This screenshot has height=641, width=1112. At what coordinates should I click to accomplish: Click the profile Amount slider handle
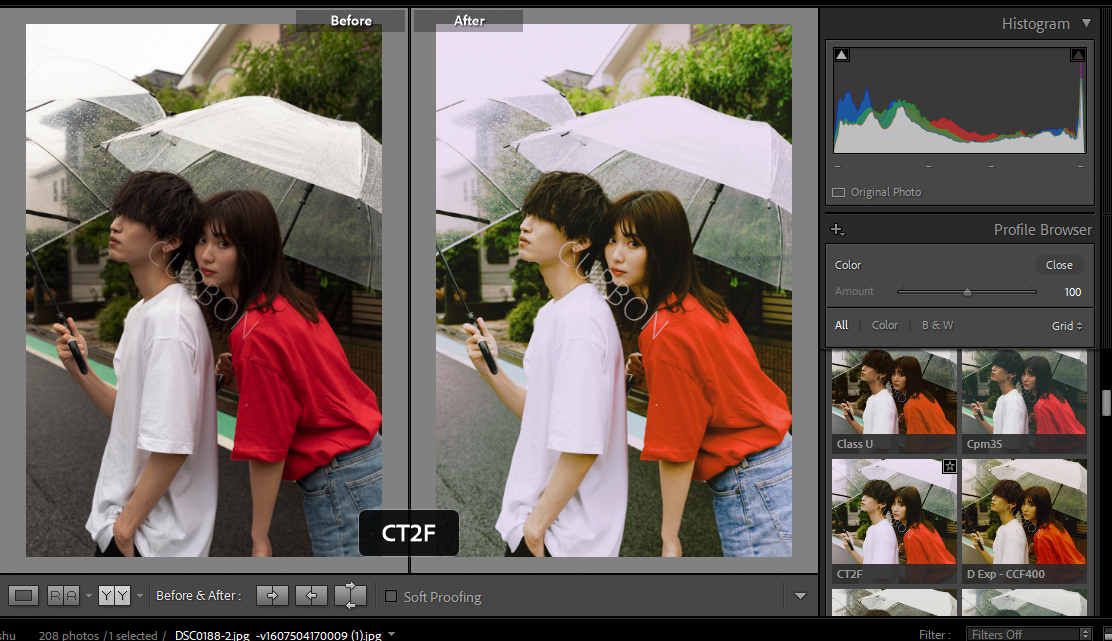[967, 292]
